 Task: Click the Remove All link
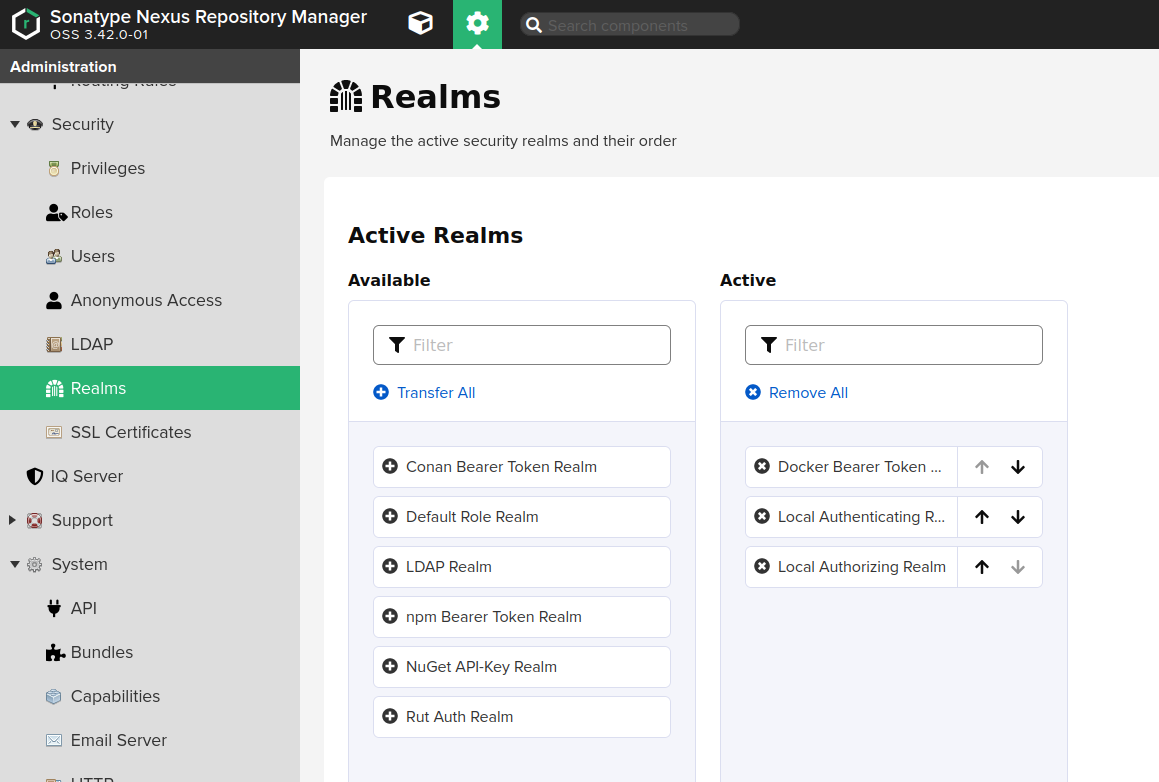tap(796, 392)
